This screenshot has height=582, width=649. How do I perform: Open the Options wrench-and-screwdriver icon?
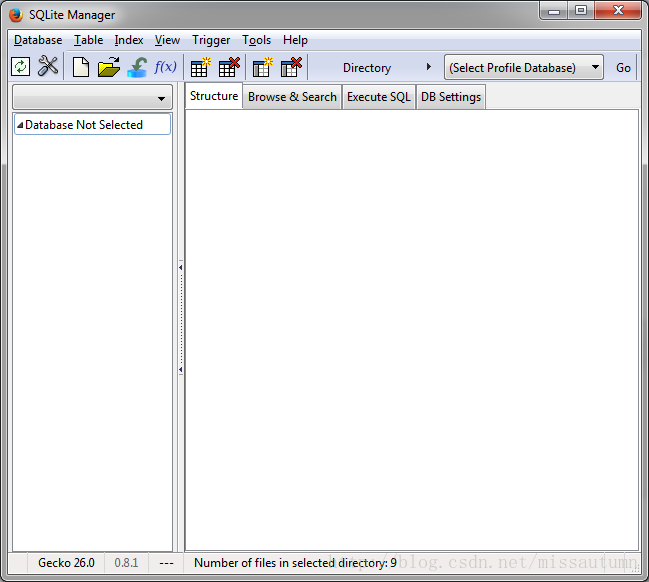tap(48, 66)
